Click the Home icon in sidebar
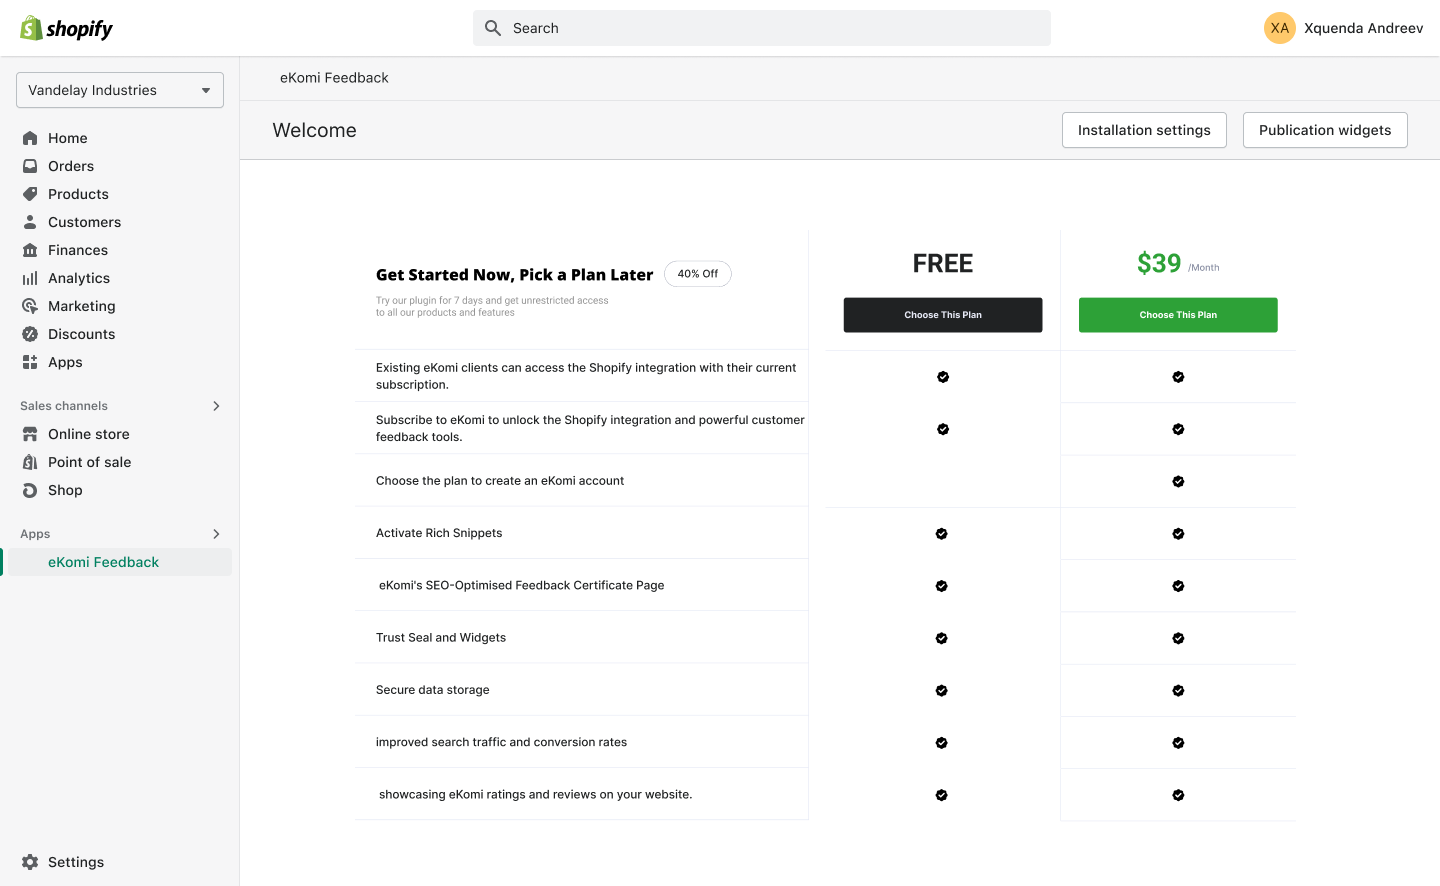 (x=30, y=138)
